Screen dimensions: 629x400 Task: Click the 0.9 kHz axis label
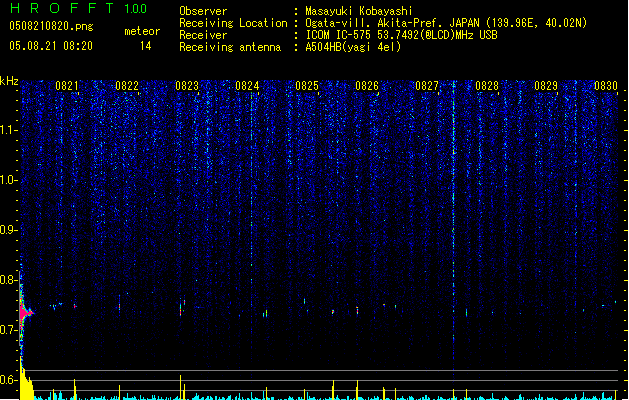(x=9, y=229)
